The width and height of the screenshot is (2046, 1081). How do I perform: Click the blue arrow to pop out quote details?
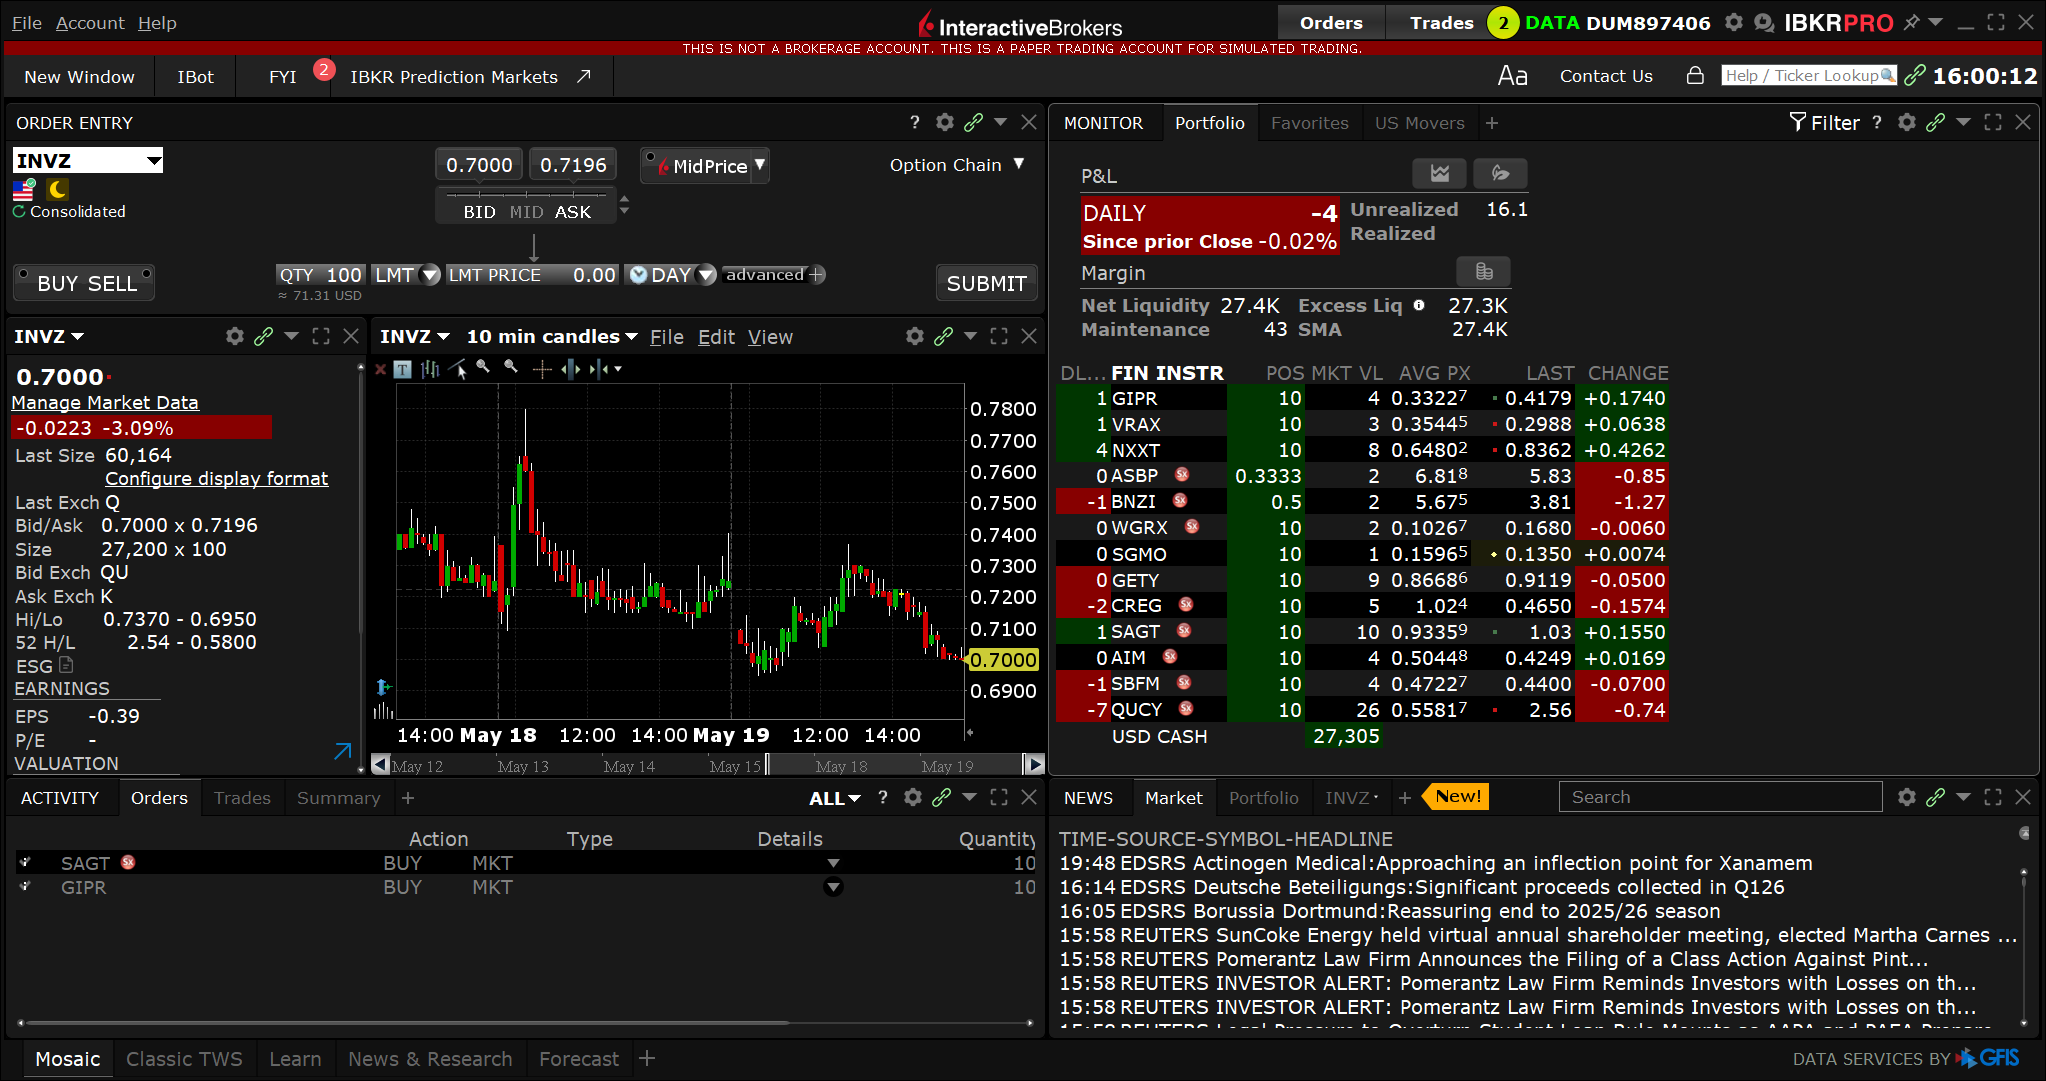tap(343, 750)
